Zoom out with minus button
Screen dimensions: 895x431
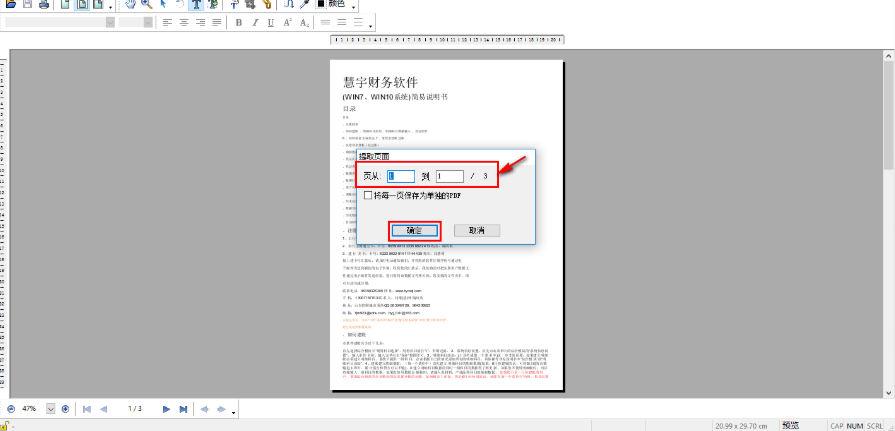coord(11,409)
